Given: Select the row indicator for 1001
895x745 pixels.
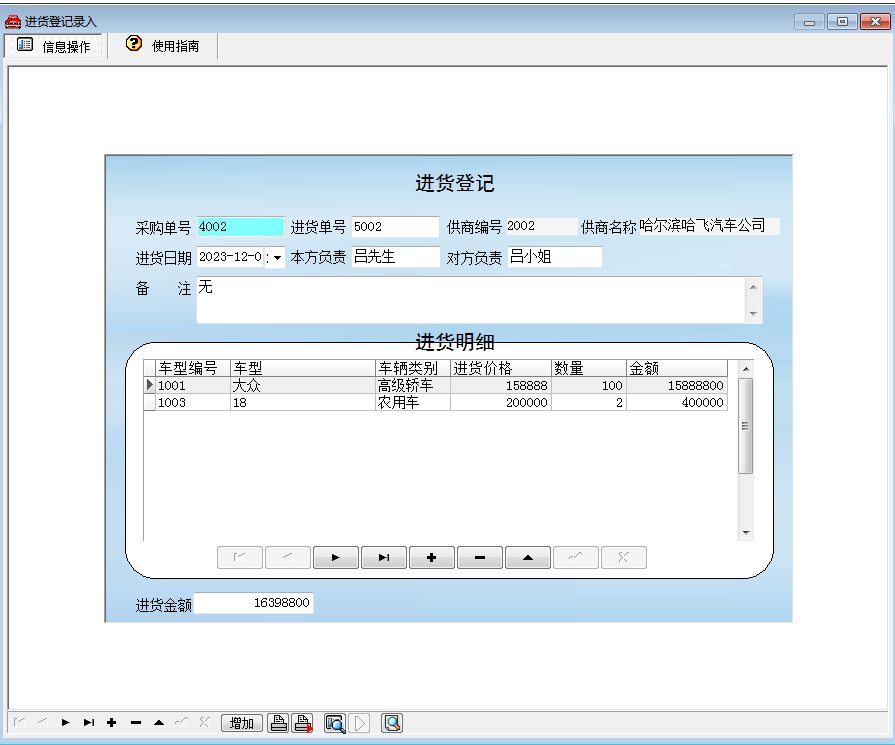Looking at the screenshot, I should (x=150, y=385).
